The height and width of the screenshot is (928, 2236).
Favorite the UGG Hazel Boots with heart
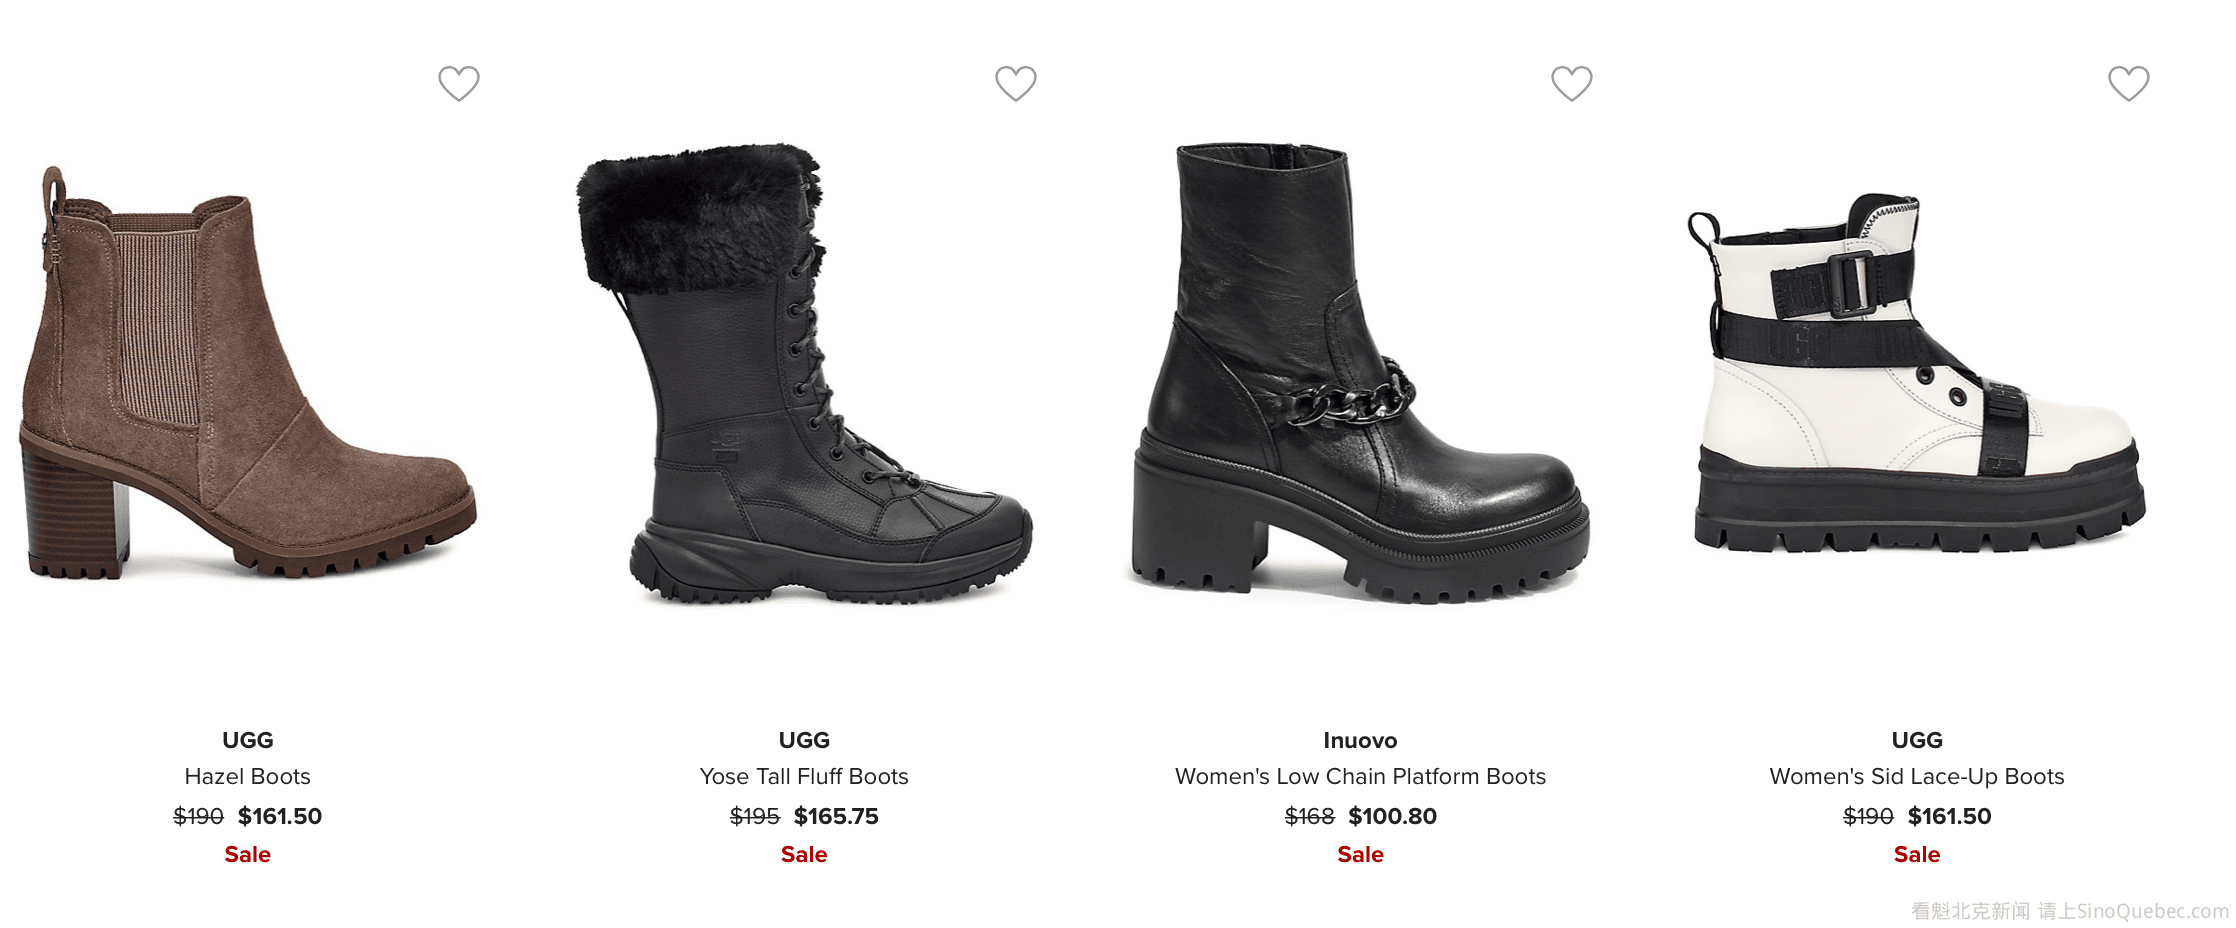click(x=459, y=83)
